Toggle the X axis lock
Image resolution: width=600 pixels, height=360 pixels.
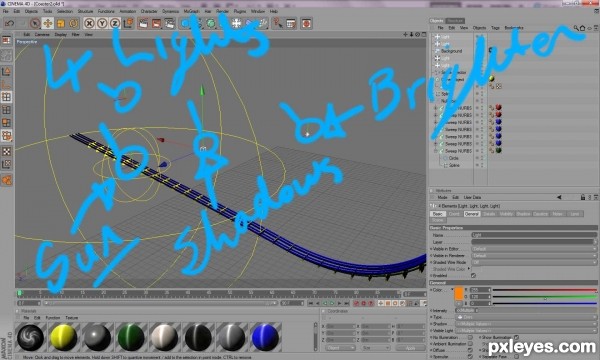pos(89,23)
